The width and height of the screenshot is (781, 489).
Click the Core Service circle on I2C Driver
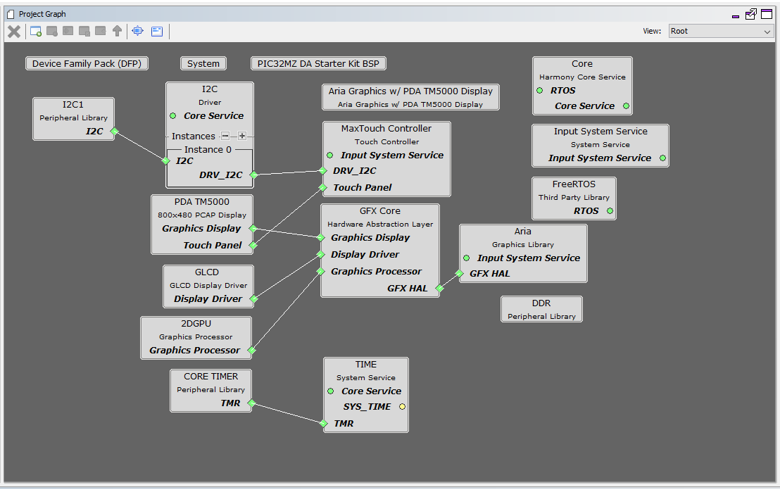tap(173, 116)
